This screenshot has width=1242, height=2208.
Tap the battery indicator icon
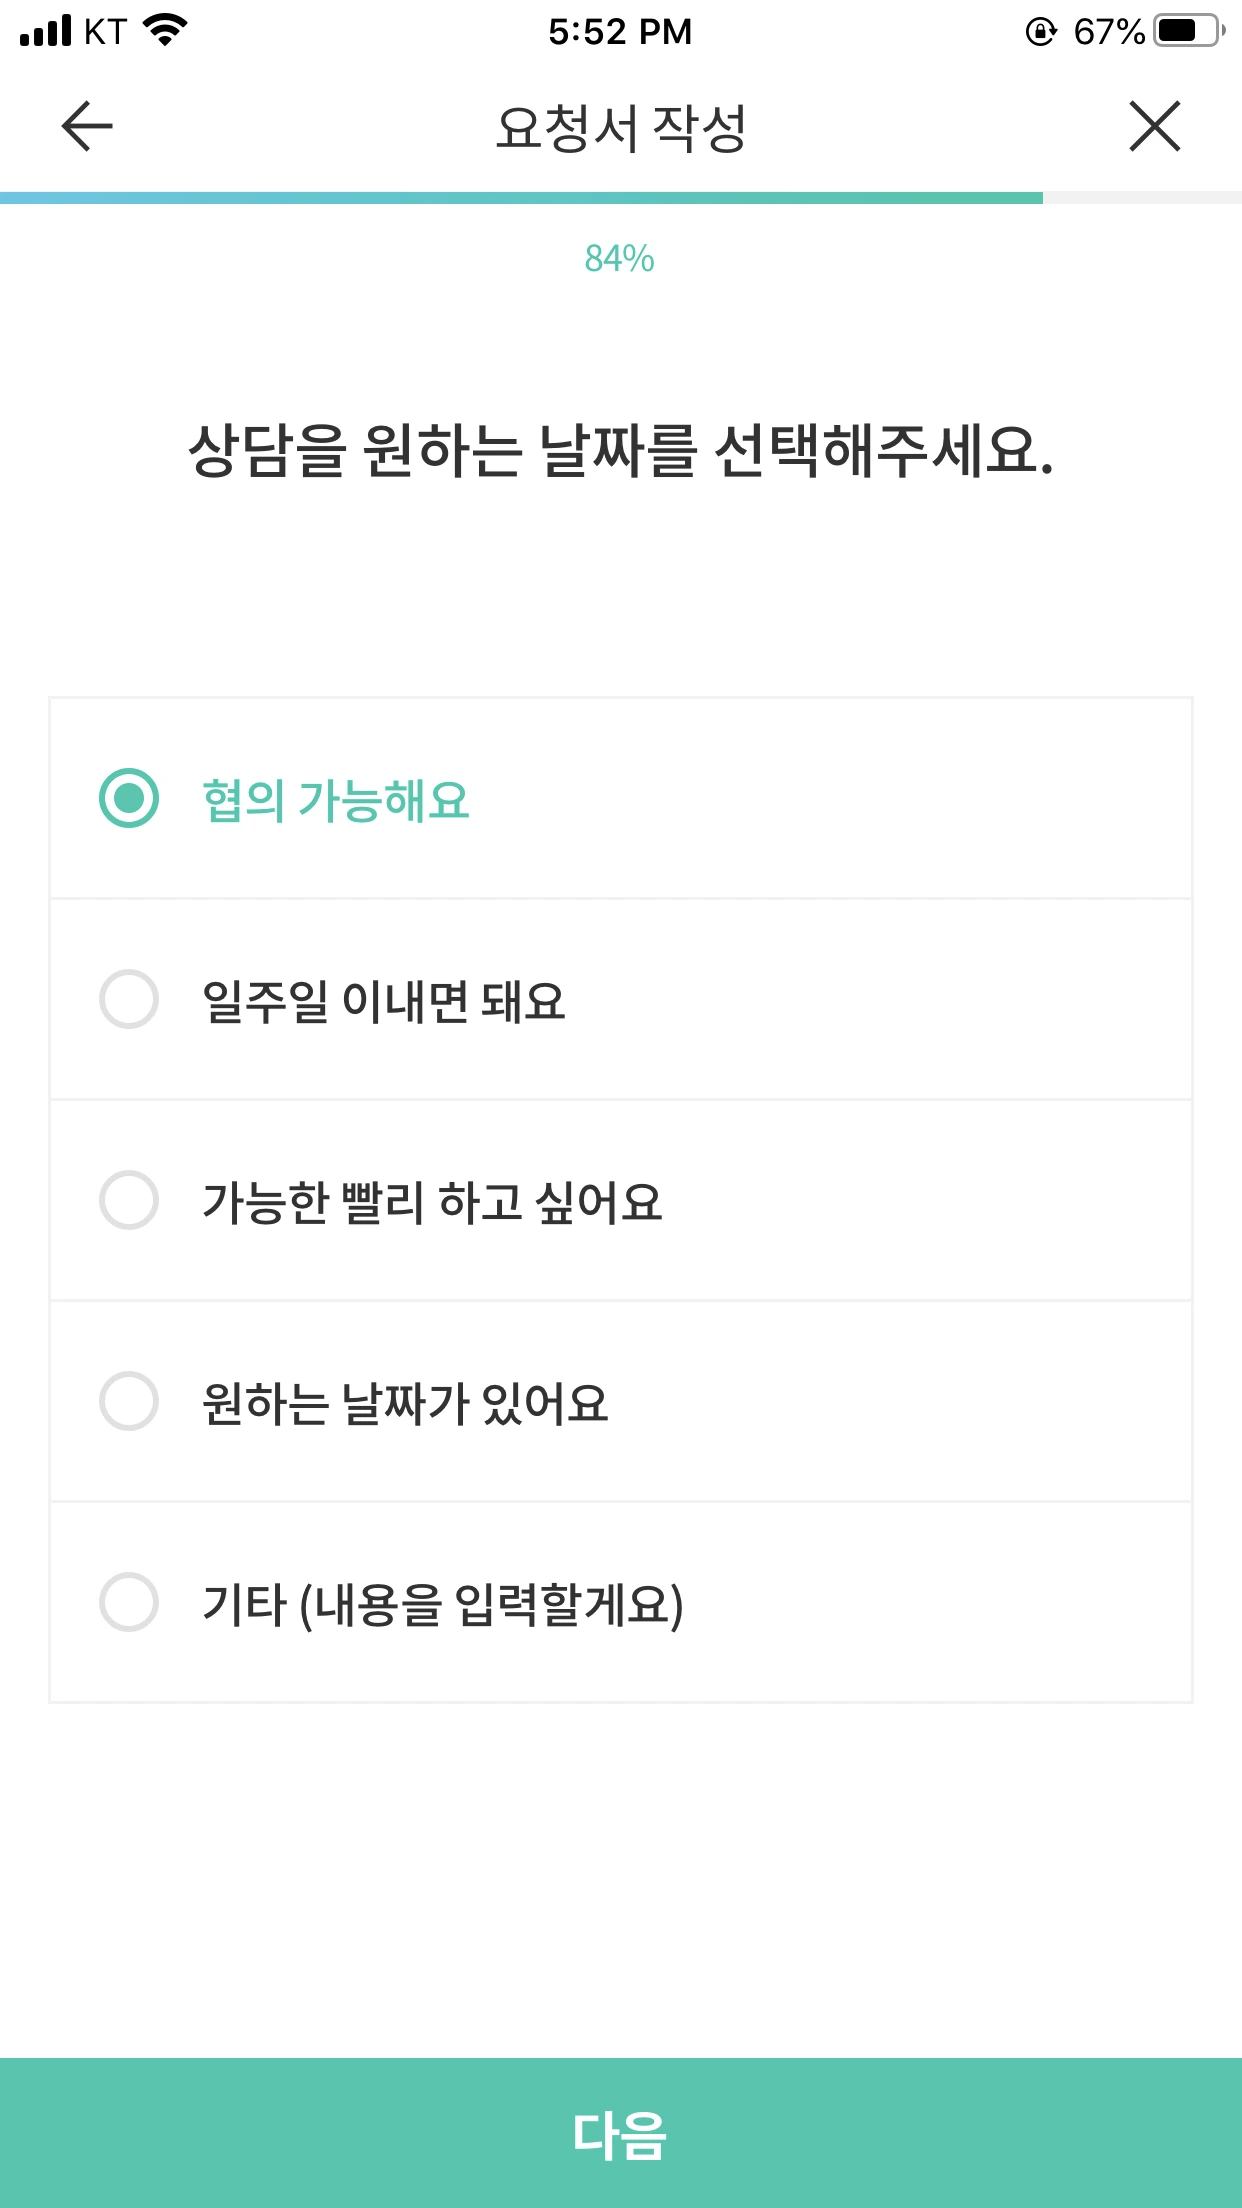tap(1188, 31)
